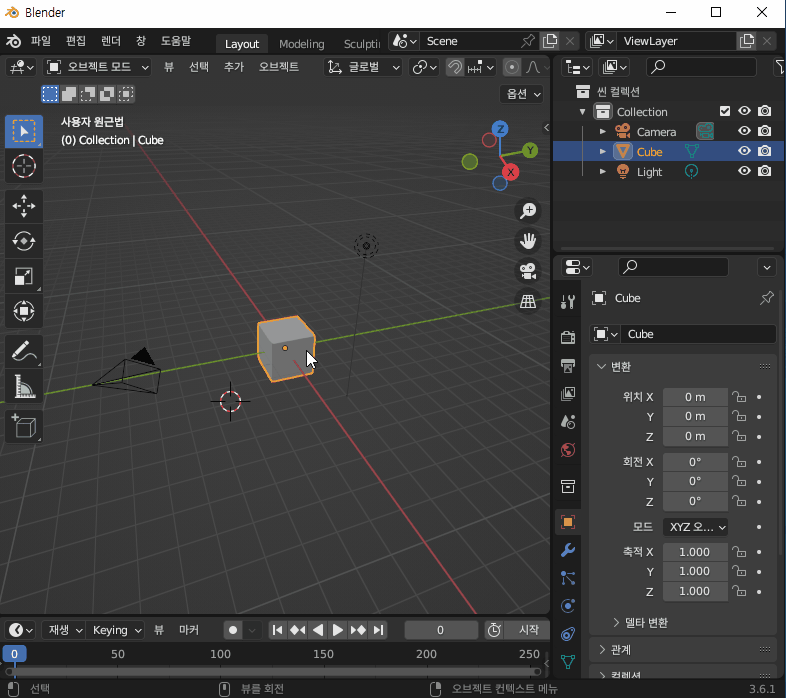Open the Particles properties tab

tap(568, 578)
